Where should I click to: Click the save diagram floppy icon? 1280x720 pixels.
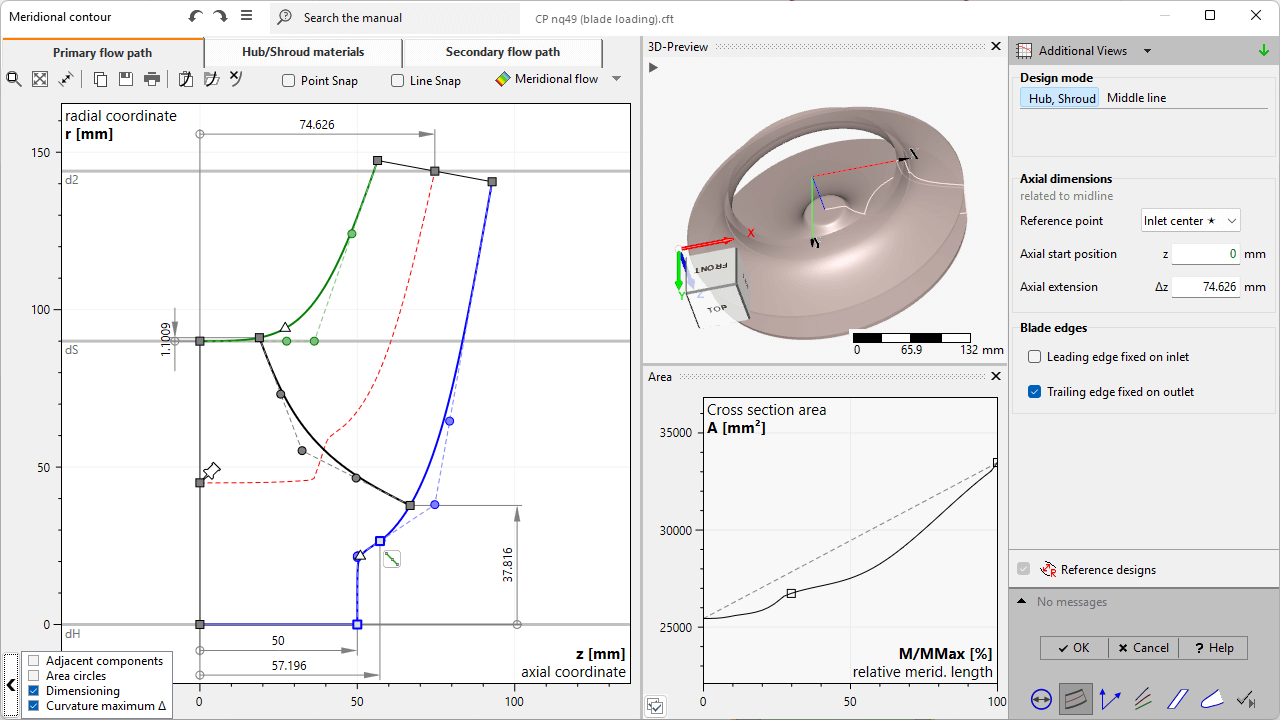(126, 80)
